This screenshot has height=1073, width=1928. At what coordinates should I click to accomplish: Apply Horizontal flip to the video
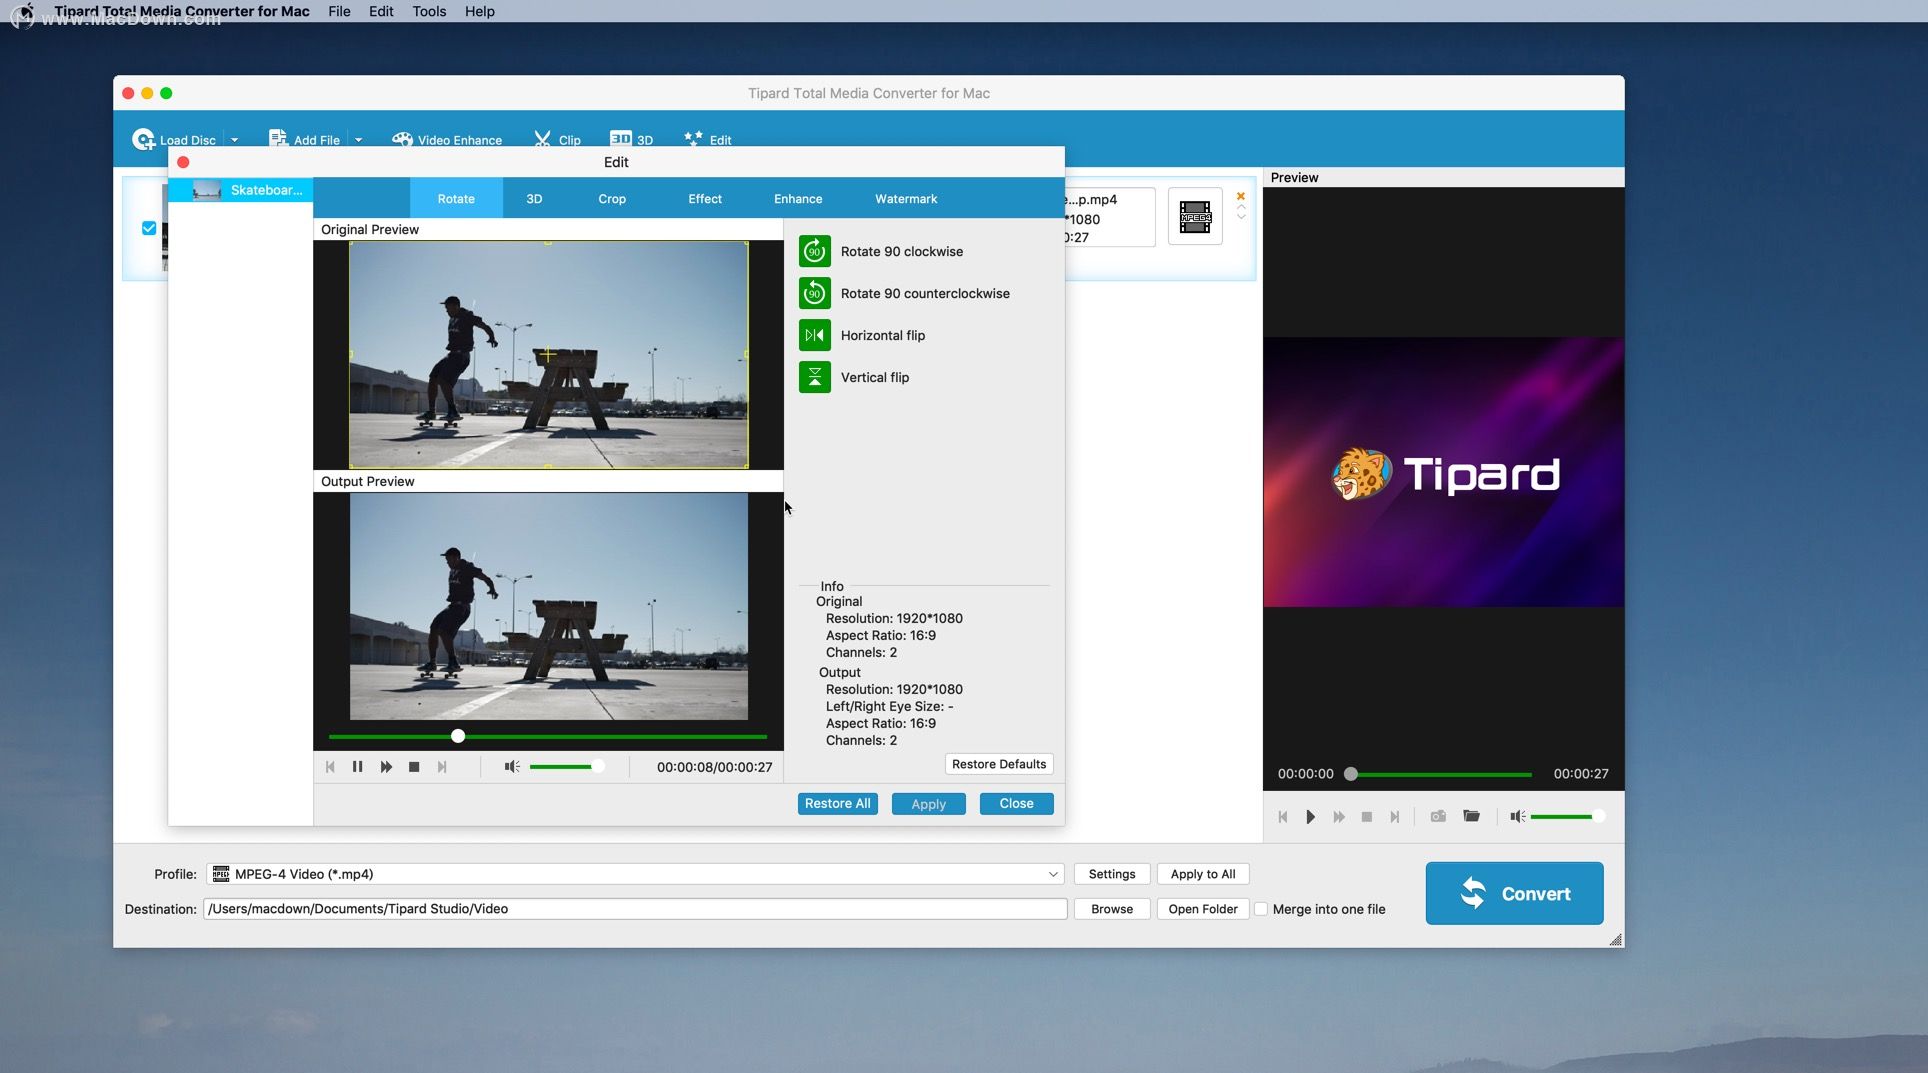tap(815, 335)
